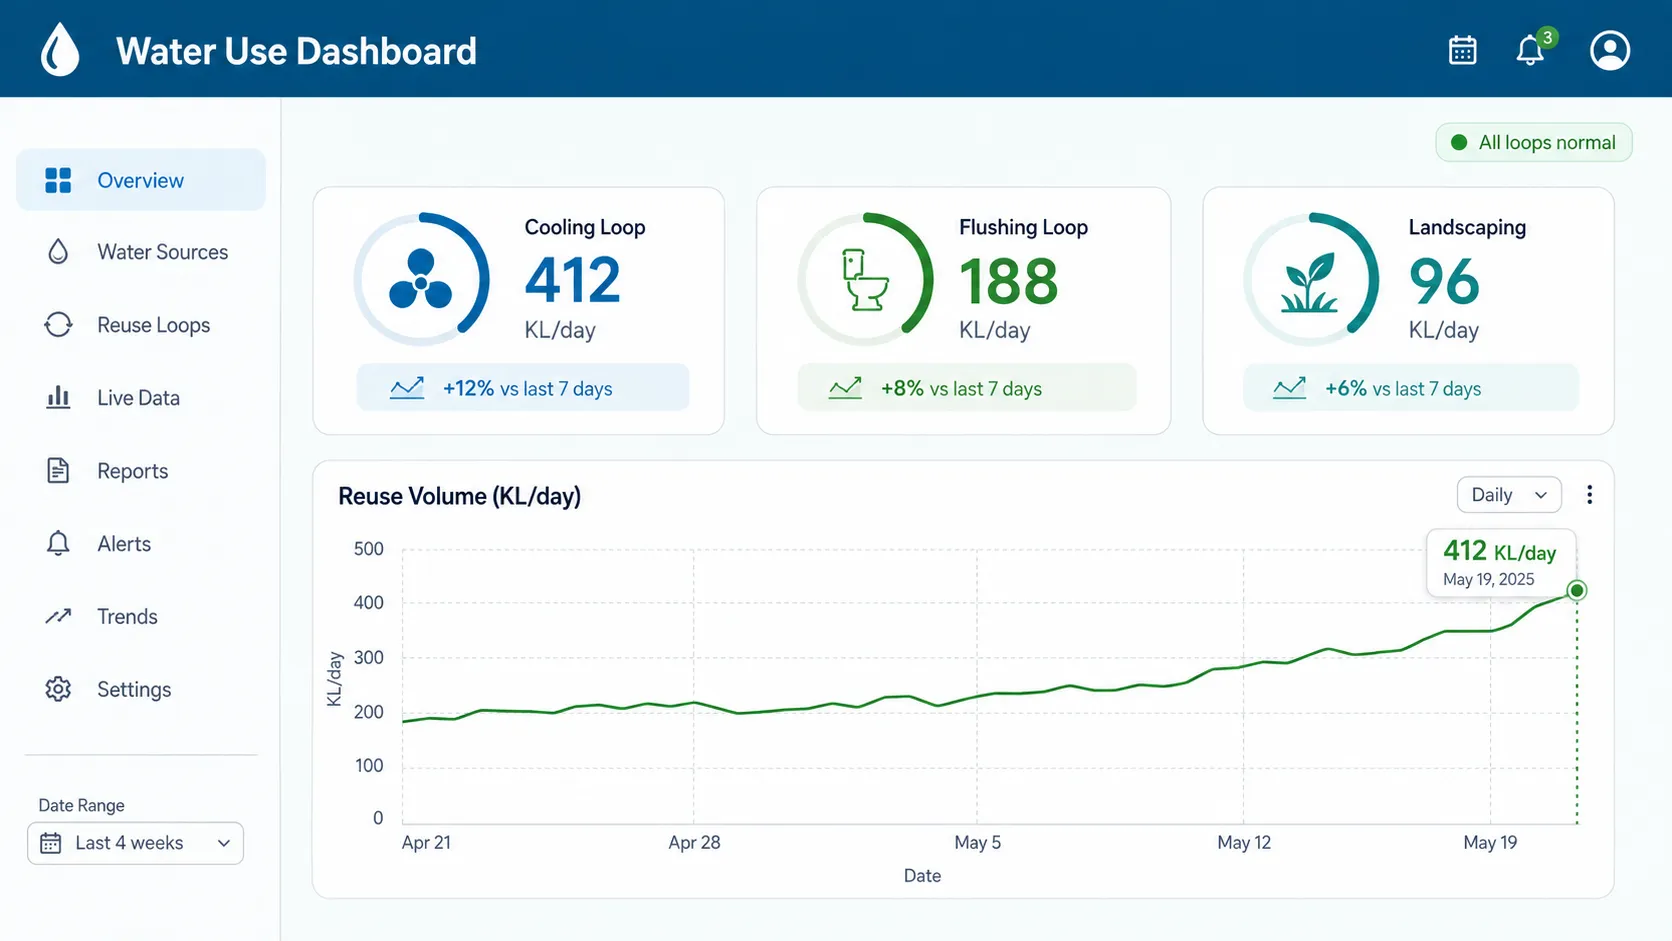Select the Overview menu item

pos(141,180)
